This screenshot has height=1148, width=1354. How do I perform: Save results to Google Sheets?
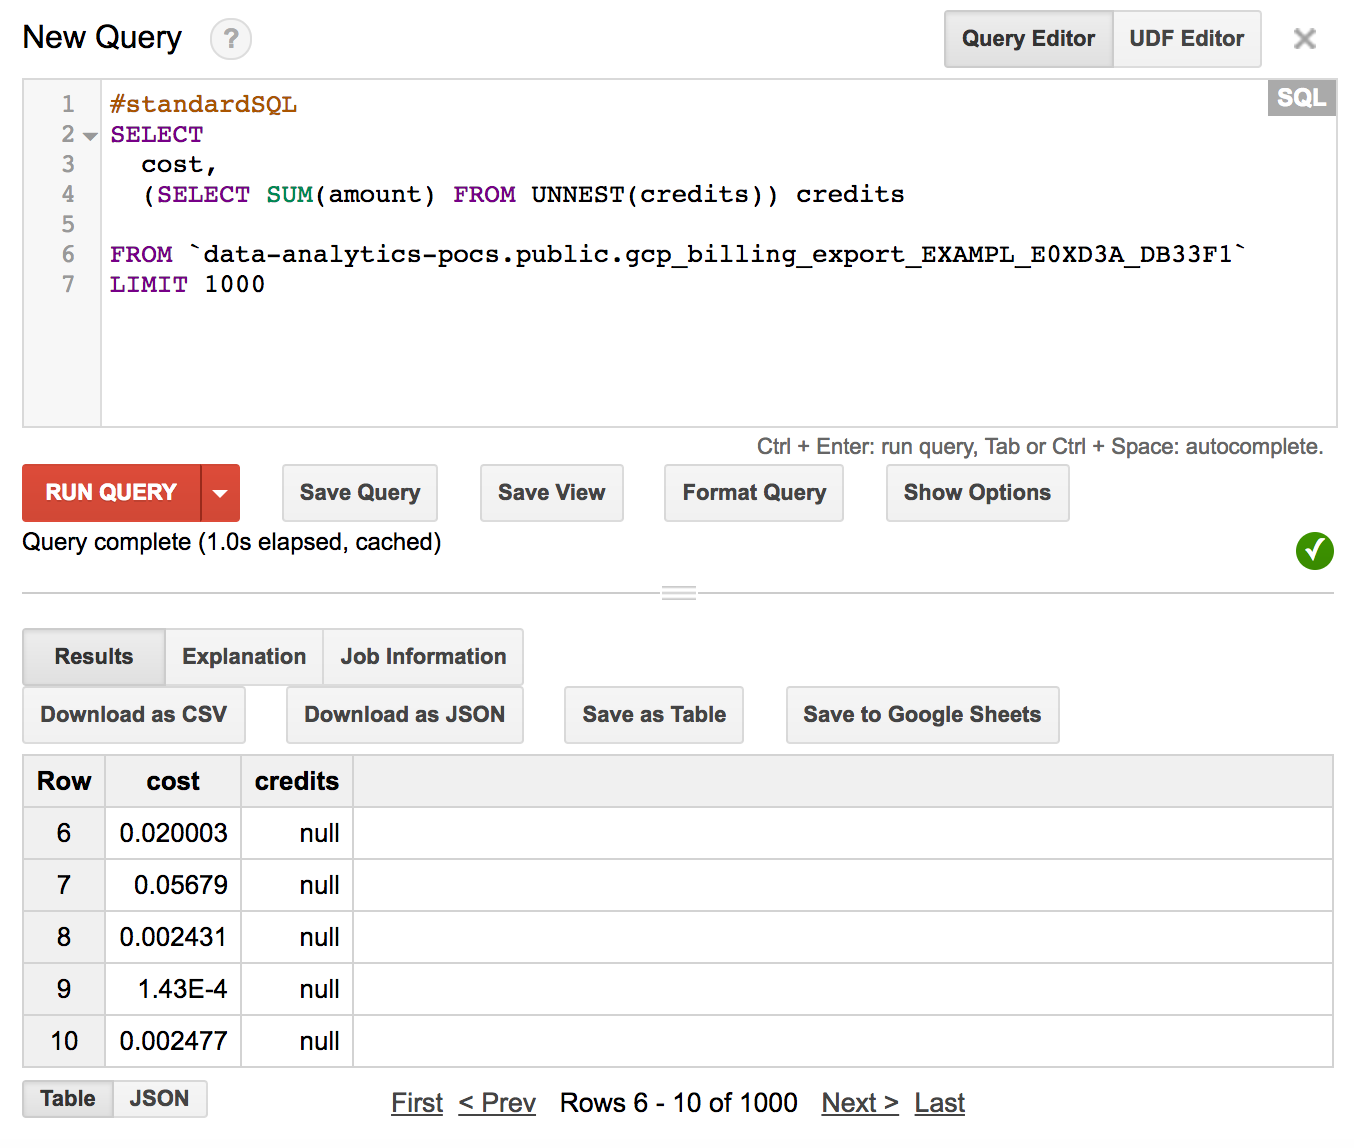point(922,715)
